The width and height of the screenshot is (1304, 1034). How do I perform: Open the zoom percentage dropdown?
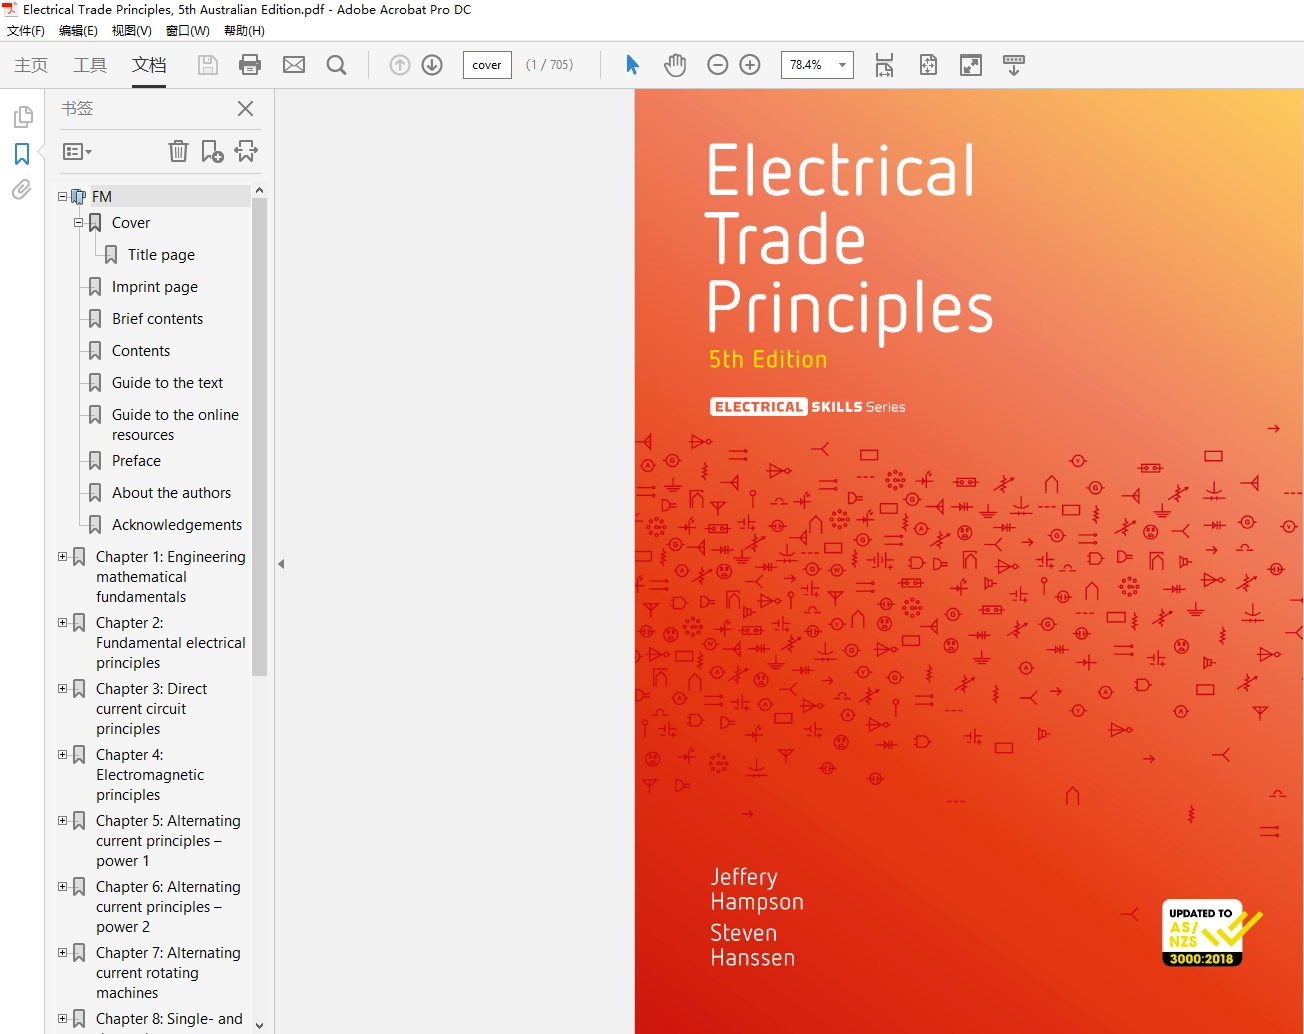843,65
